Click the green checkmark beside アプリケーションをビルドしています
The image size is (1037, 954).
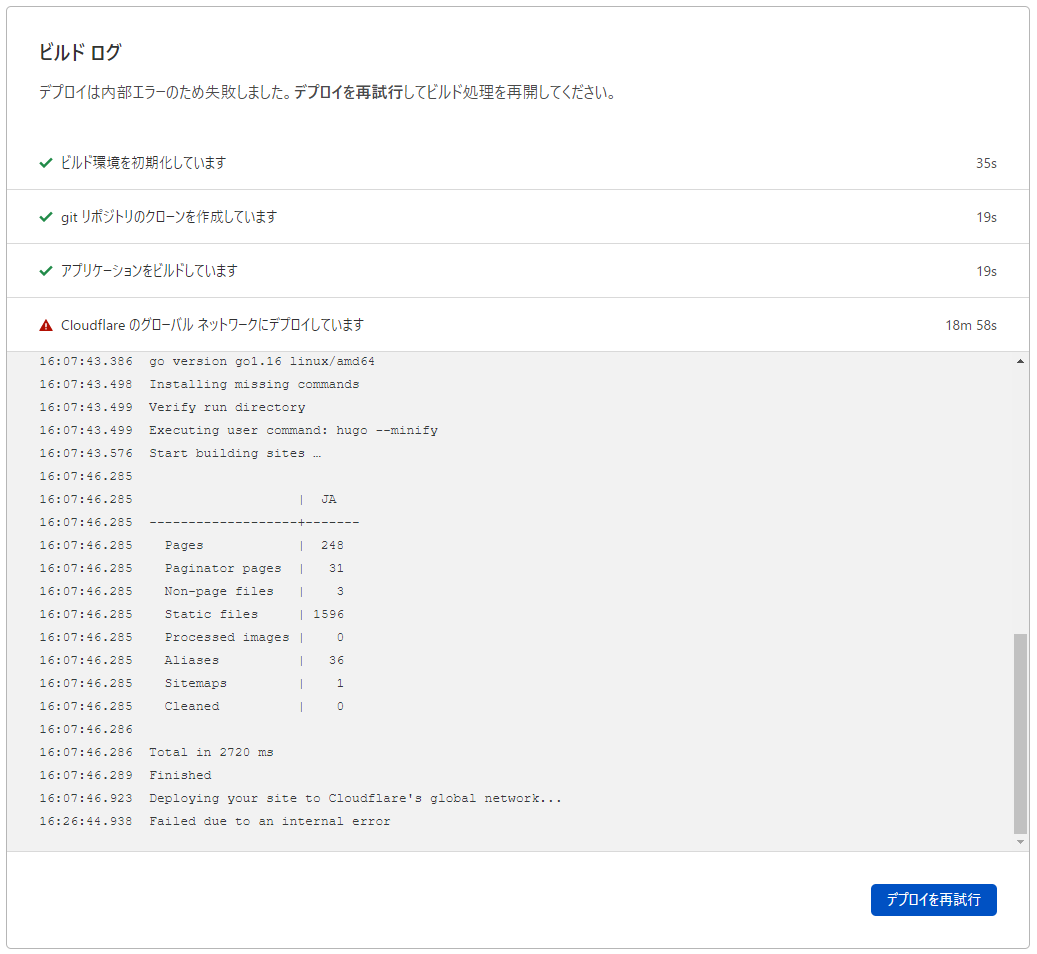coord(45,271)
